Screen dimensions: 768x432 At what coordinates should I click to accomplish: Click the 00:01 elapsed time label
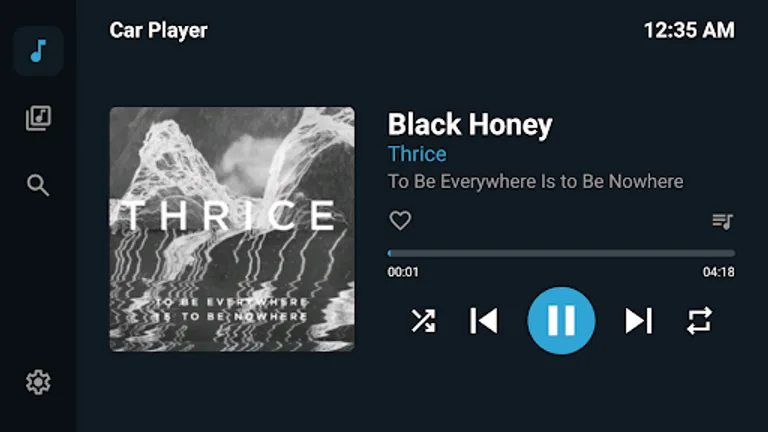click(x=403, y=272)
